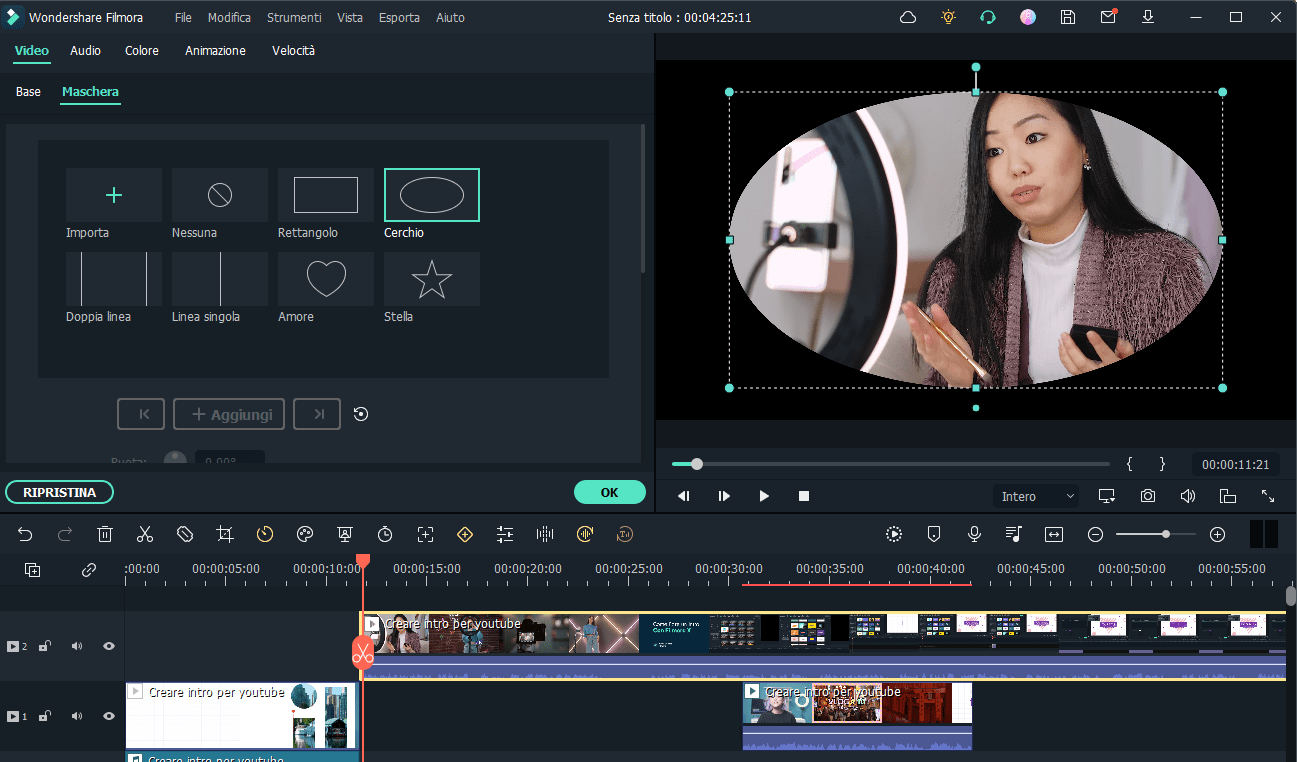
Task: Go to the Base sub-tab
Action: (28, 91)
